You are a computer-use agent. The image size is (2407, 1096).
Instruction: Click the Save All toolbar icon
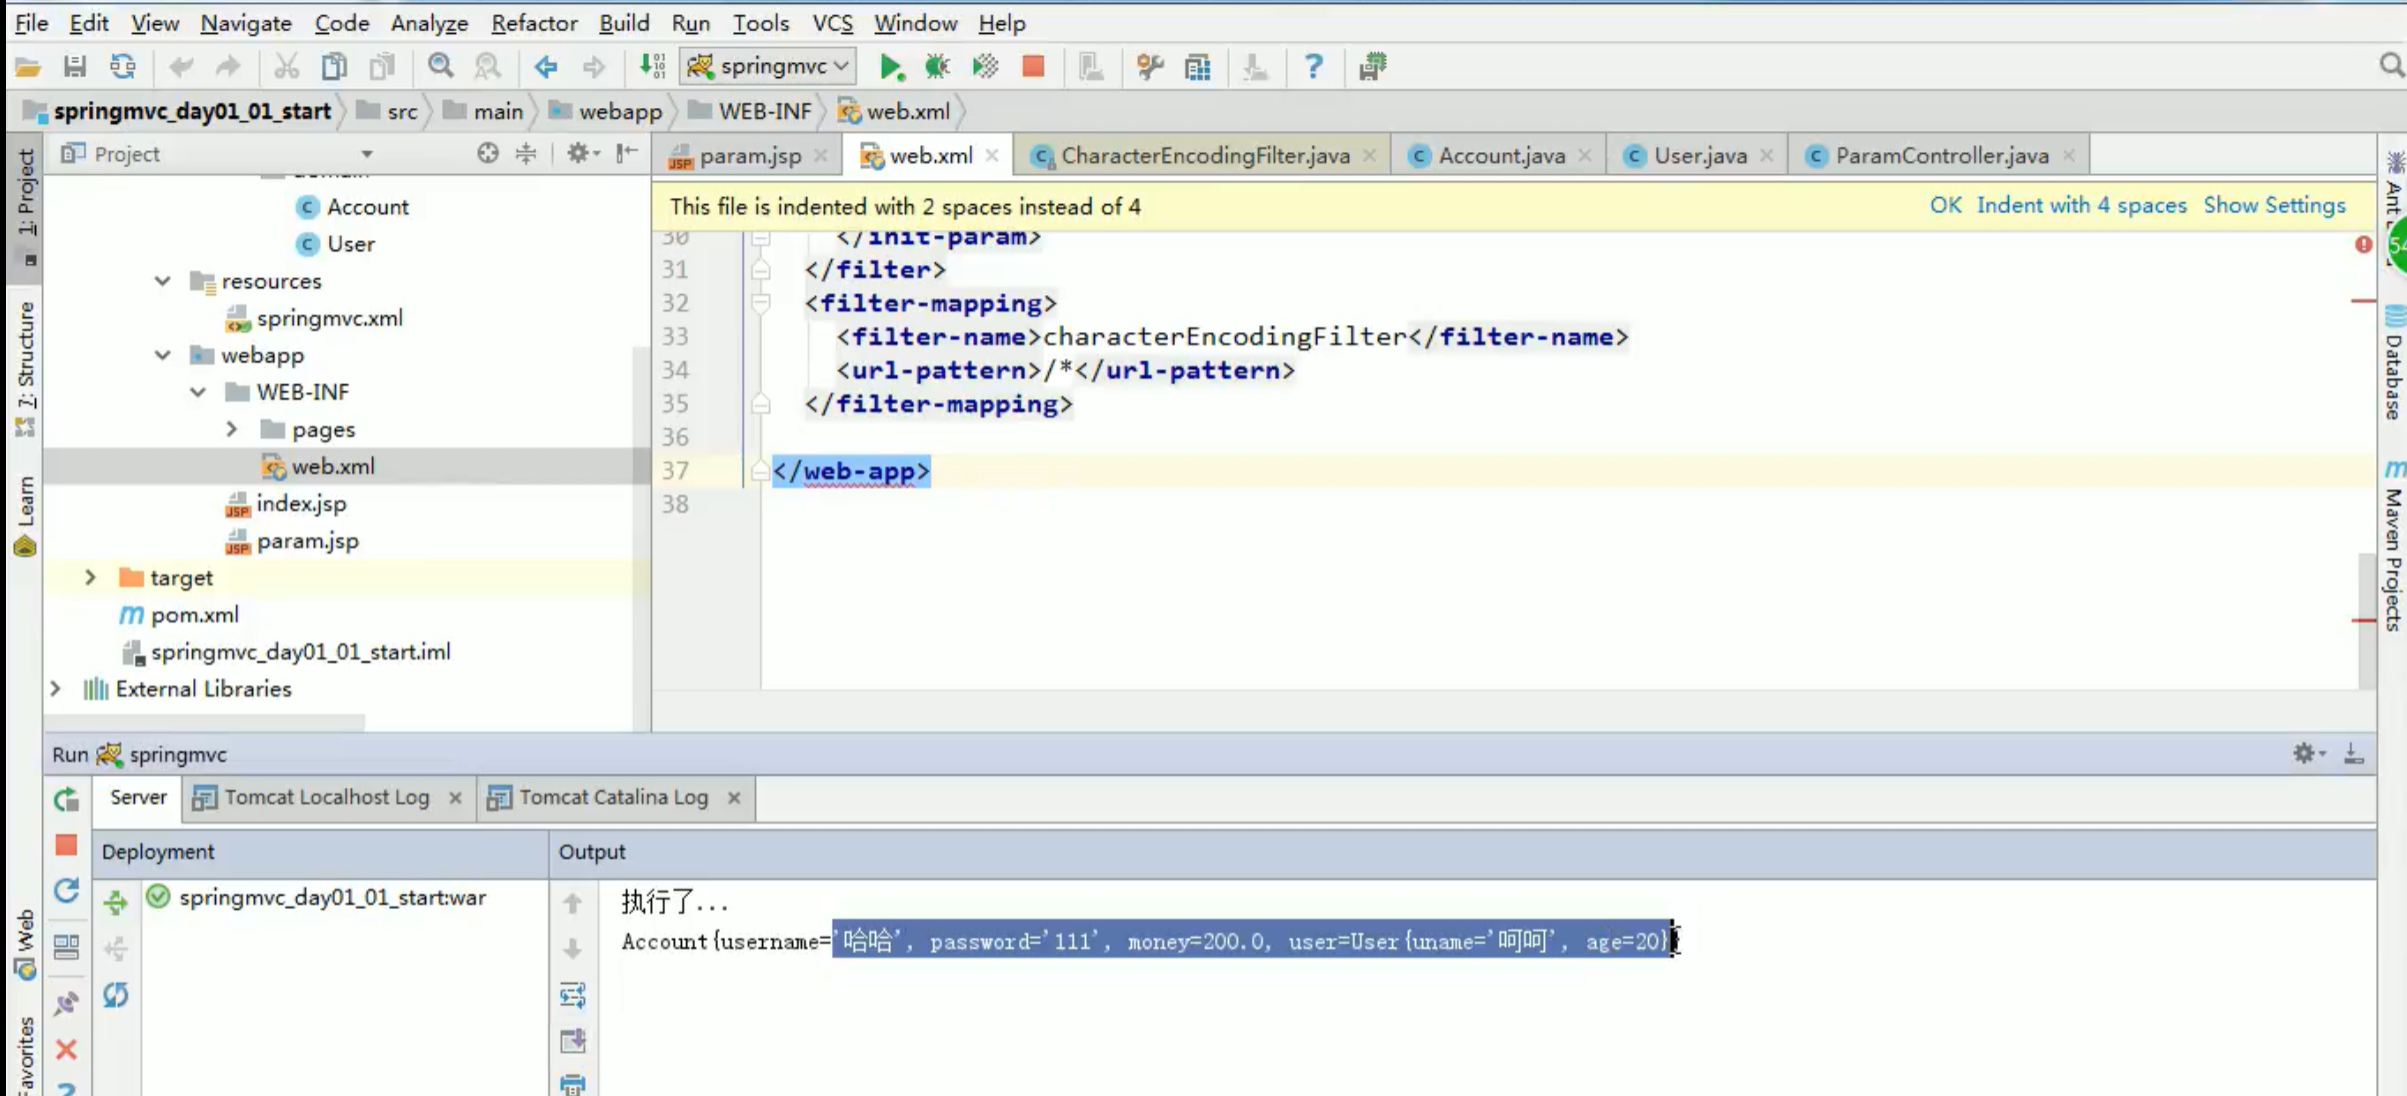pyautogui.click(x=75, y=67)
